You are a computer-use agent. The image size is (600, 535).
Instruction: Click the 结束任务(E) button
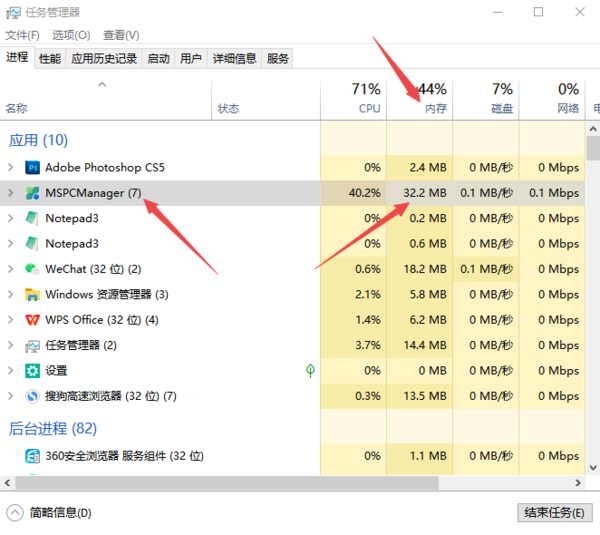[554, 513]
